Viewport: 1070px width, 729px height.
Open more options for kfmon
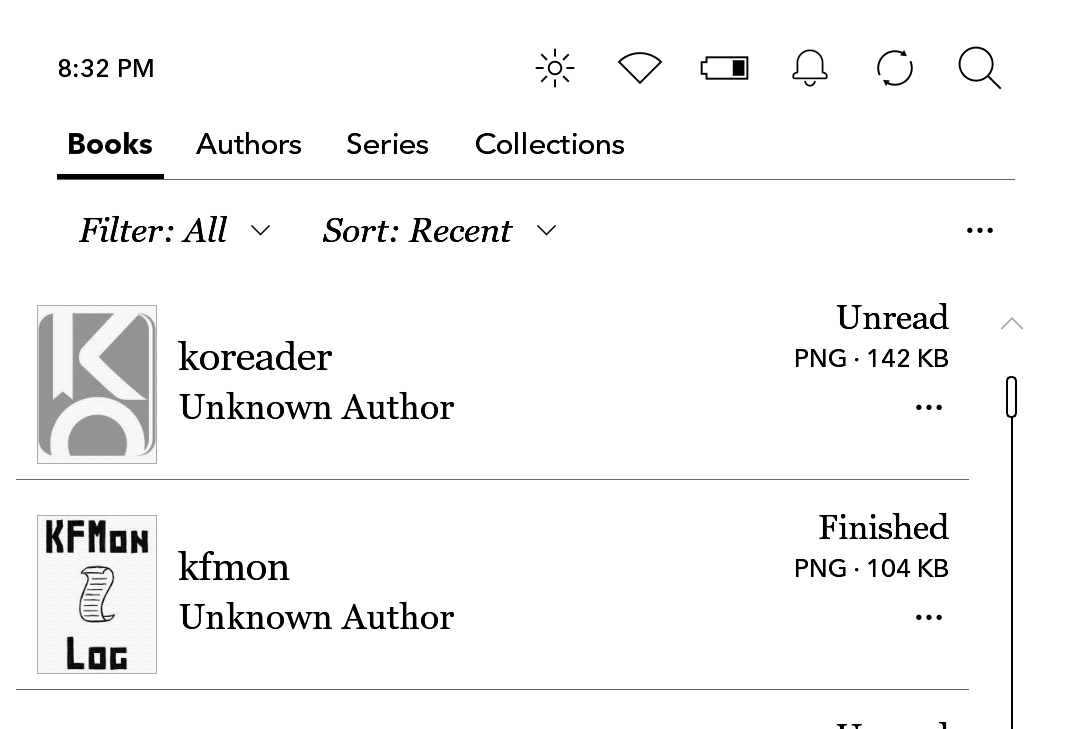tap(929, 618)
